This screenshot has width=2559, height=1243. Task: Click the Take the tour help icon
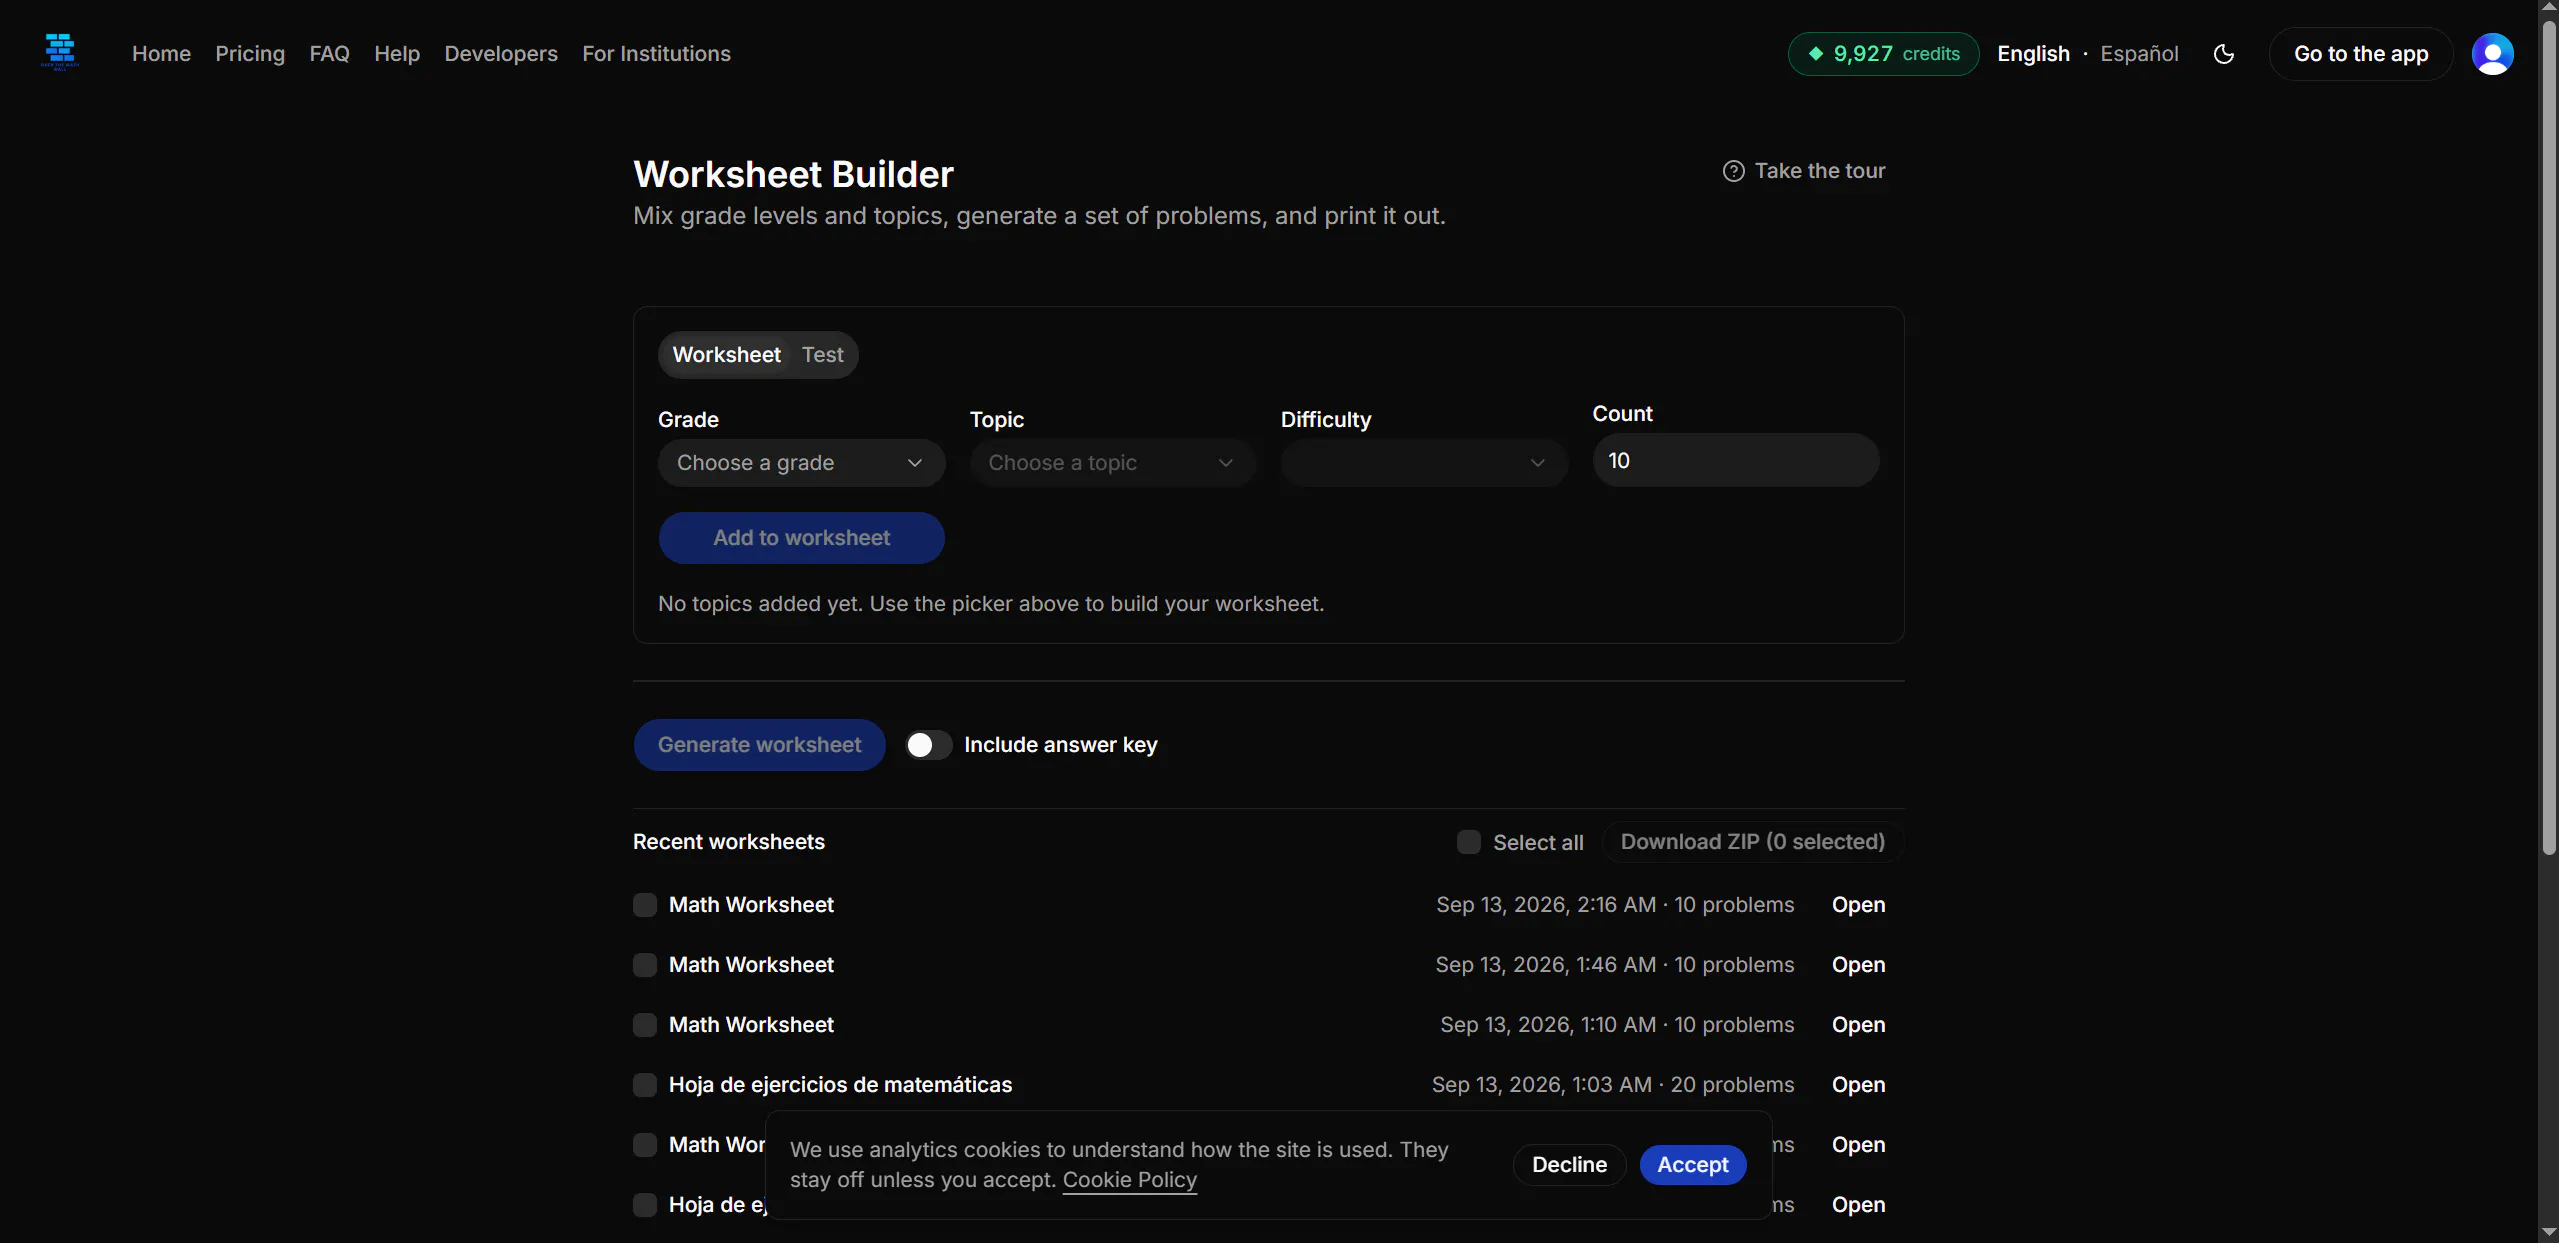point(1734,171)
